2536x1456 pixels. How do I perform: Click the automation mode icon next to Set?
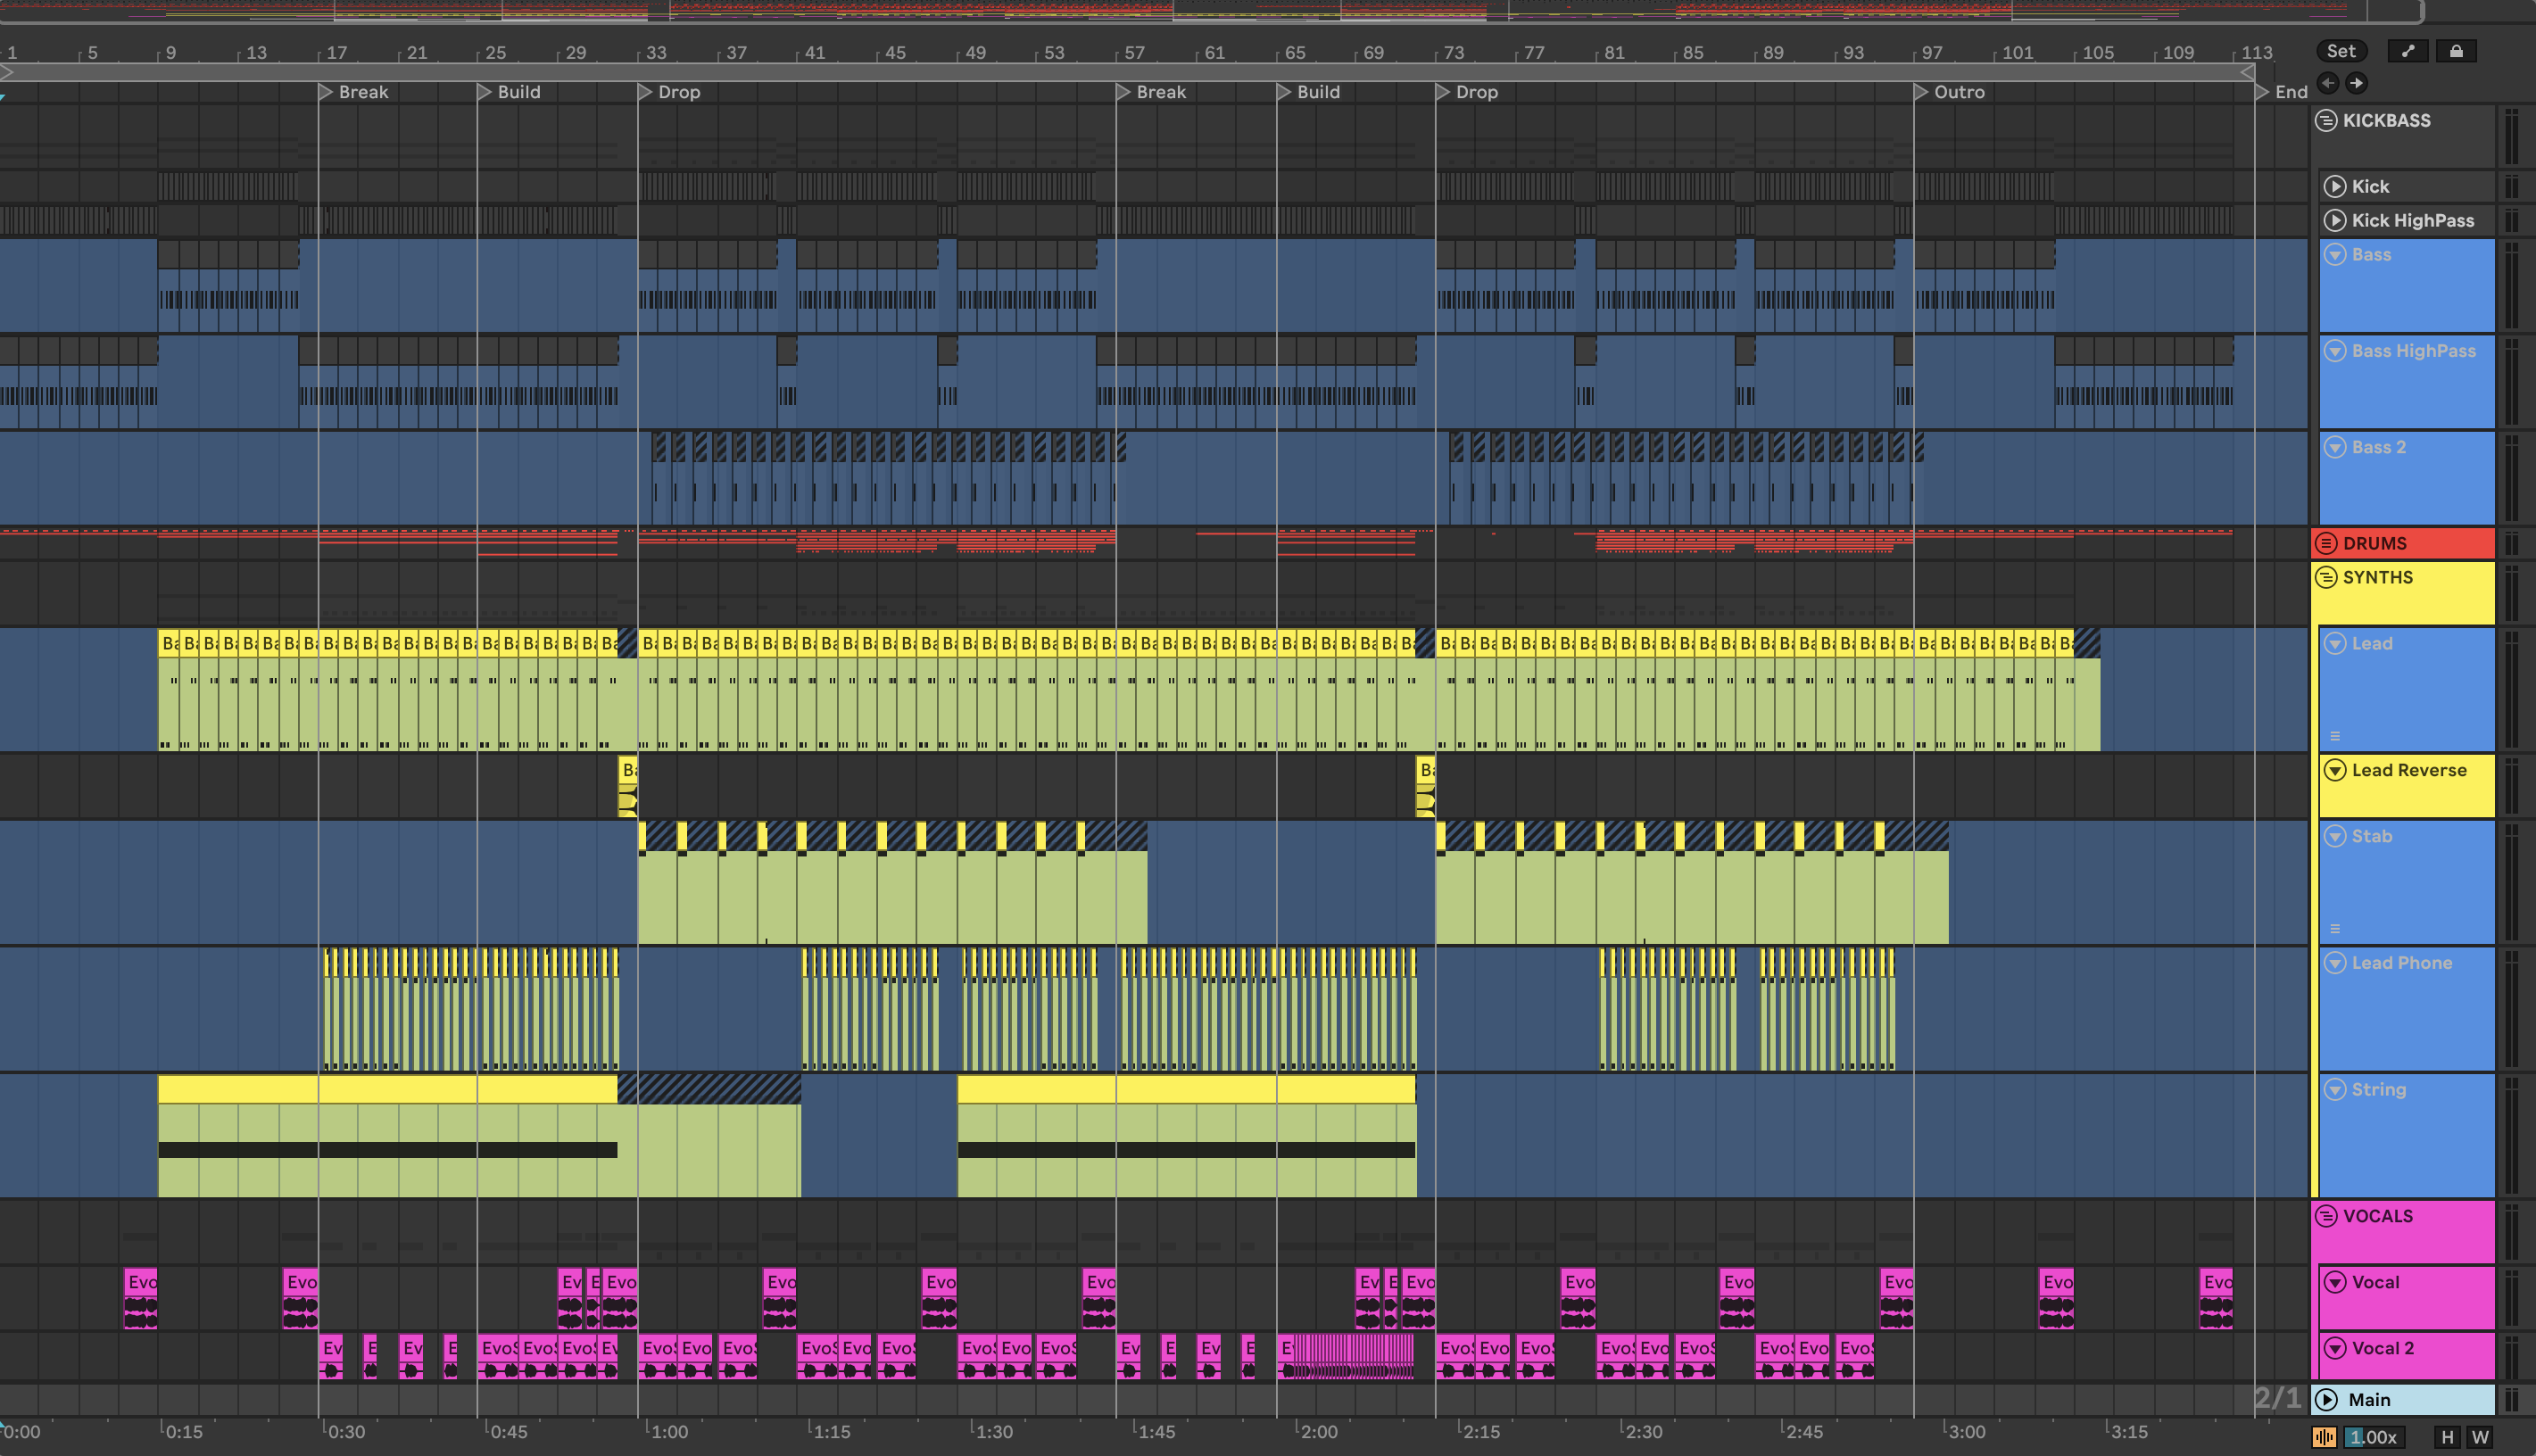pos(2408,51)
